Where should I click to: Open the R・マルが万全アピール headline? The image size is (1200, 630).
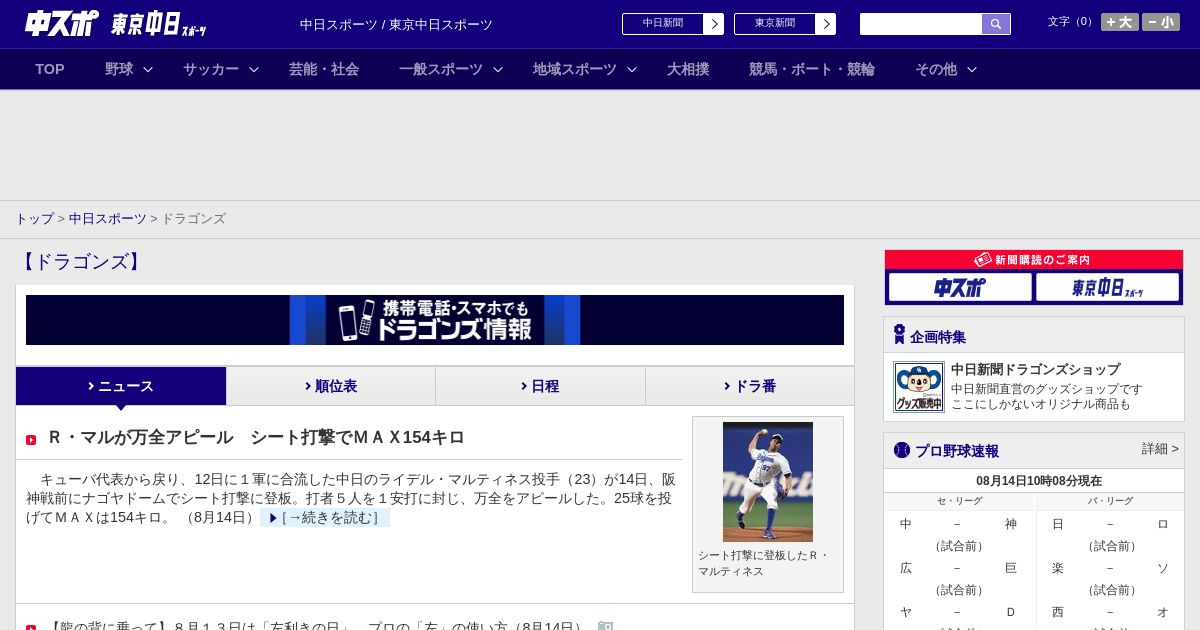(256, 437)
